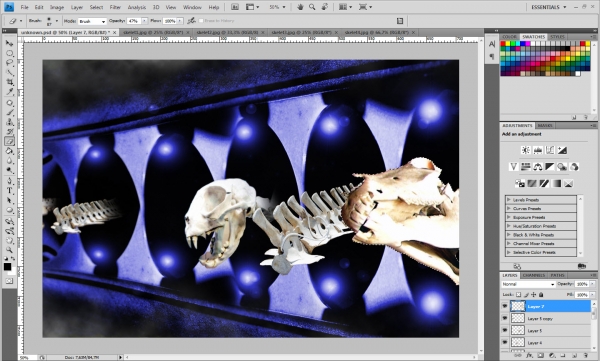
Task: Select the Lasso tool
Action: click(9, 63)
